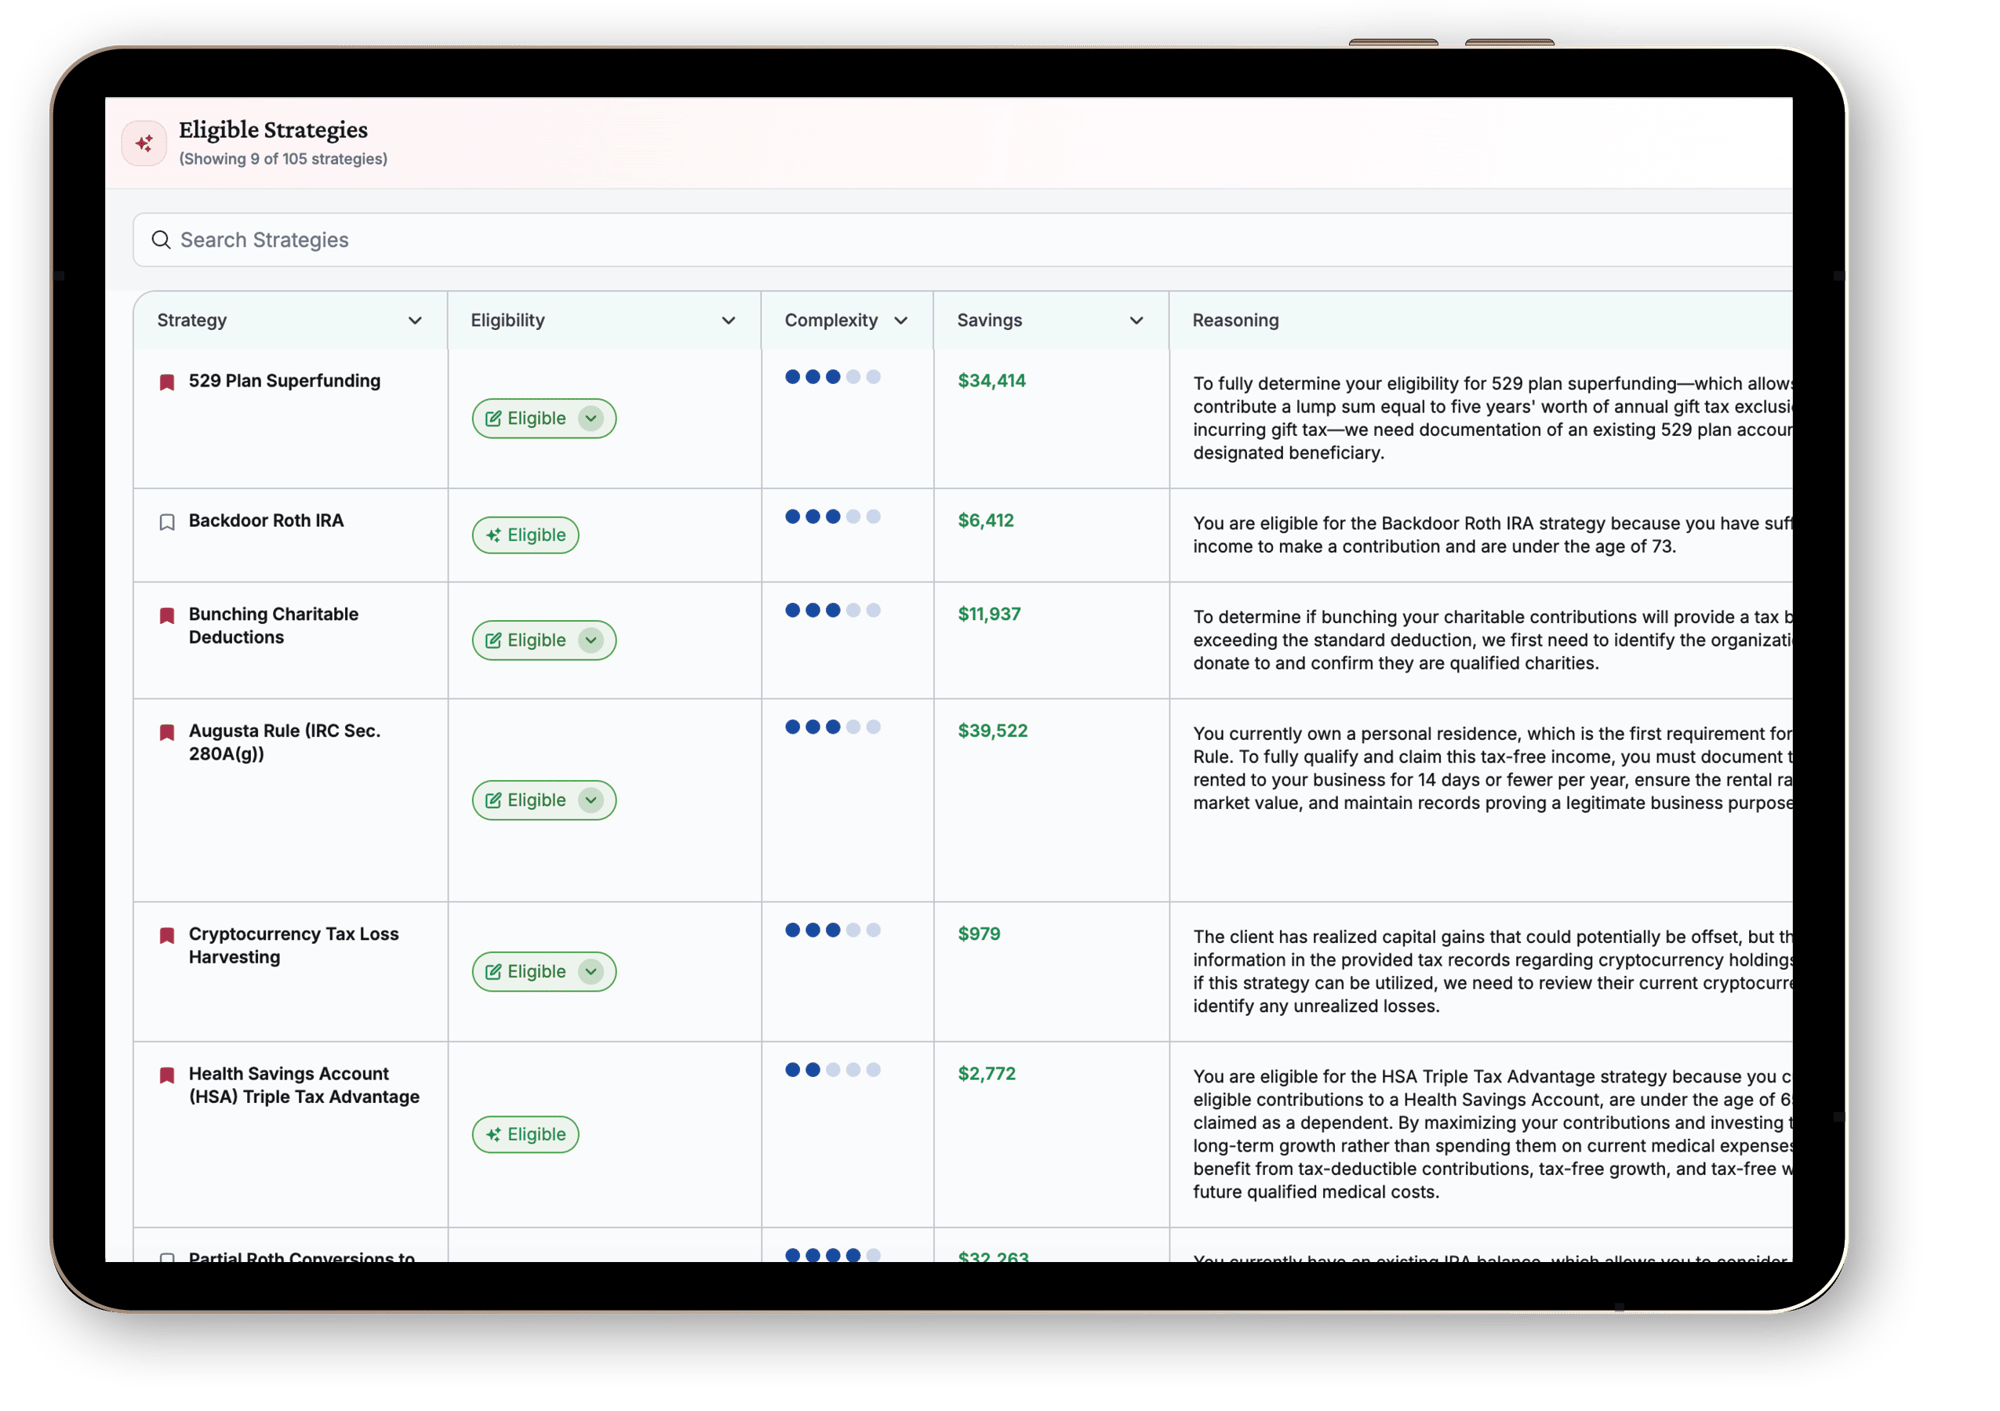
Task: Click the complexity dot rating for Backdoor Roth IRA
Action: click(832, 518)
